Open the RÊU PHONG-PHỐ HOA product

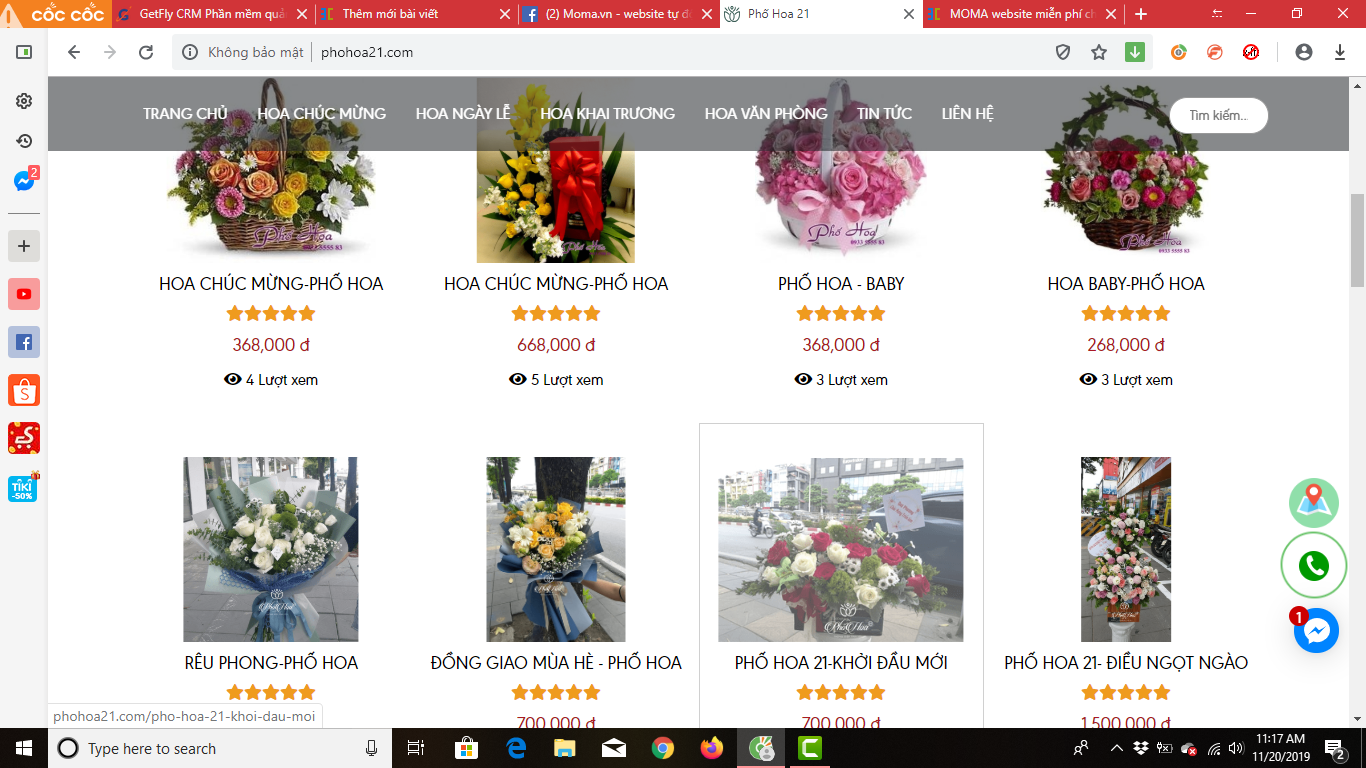pos(271,663)
